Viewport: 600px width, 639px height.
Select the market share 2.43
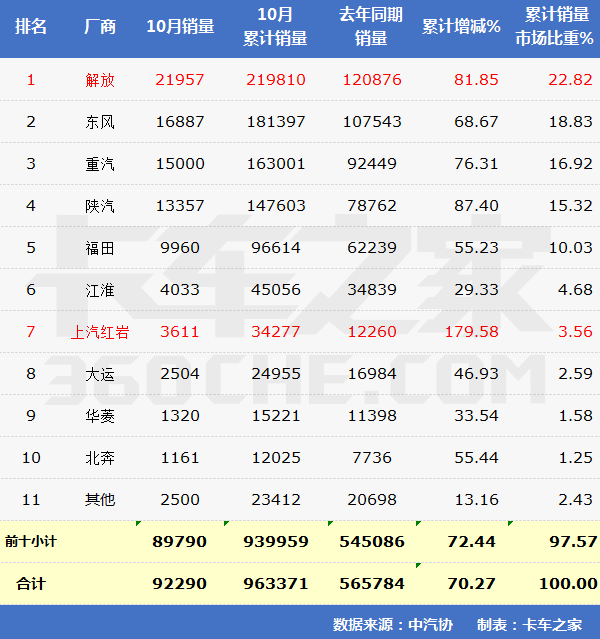pos(575,500)
